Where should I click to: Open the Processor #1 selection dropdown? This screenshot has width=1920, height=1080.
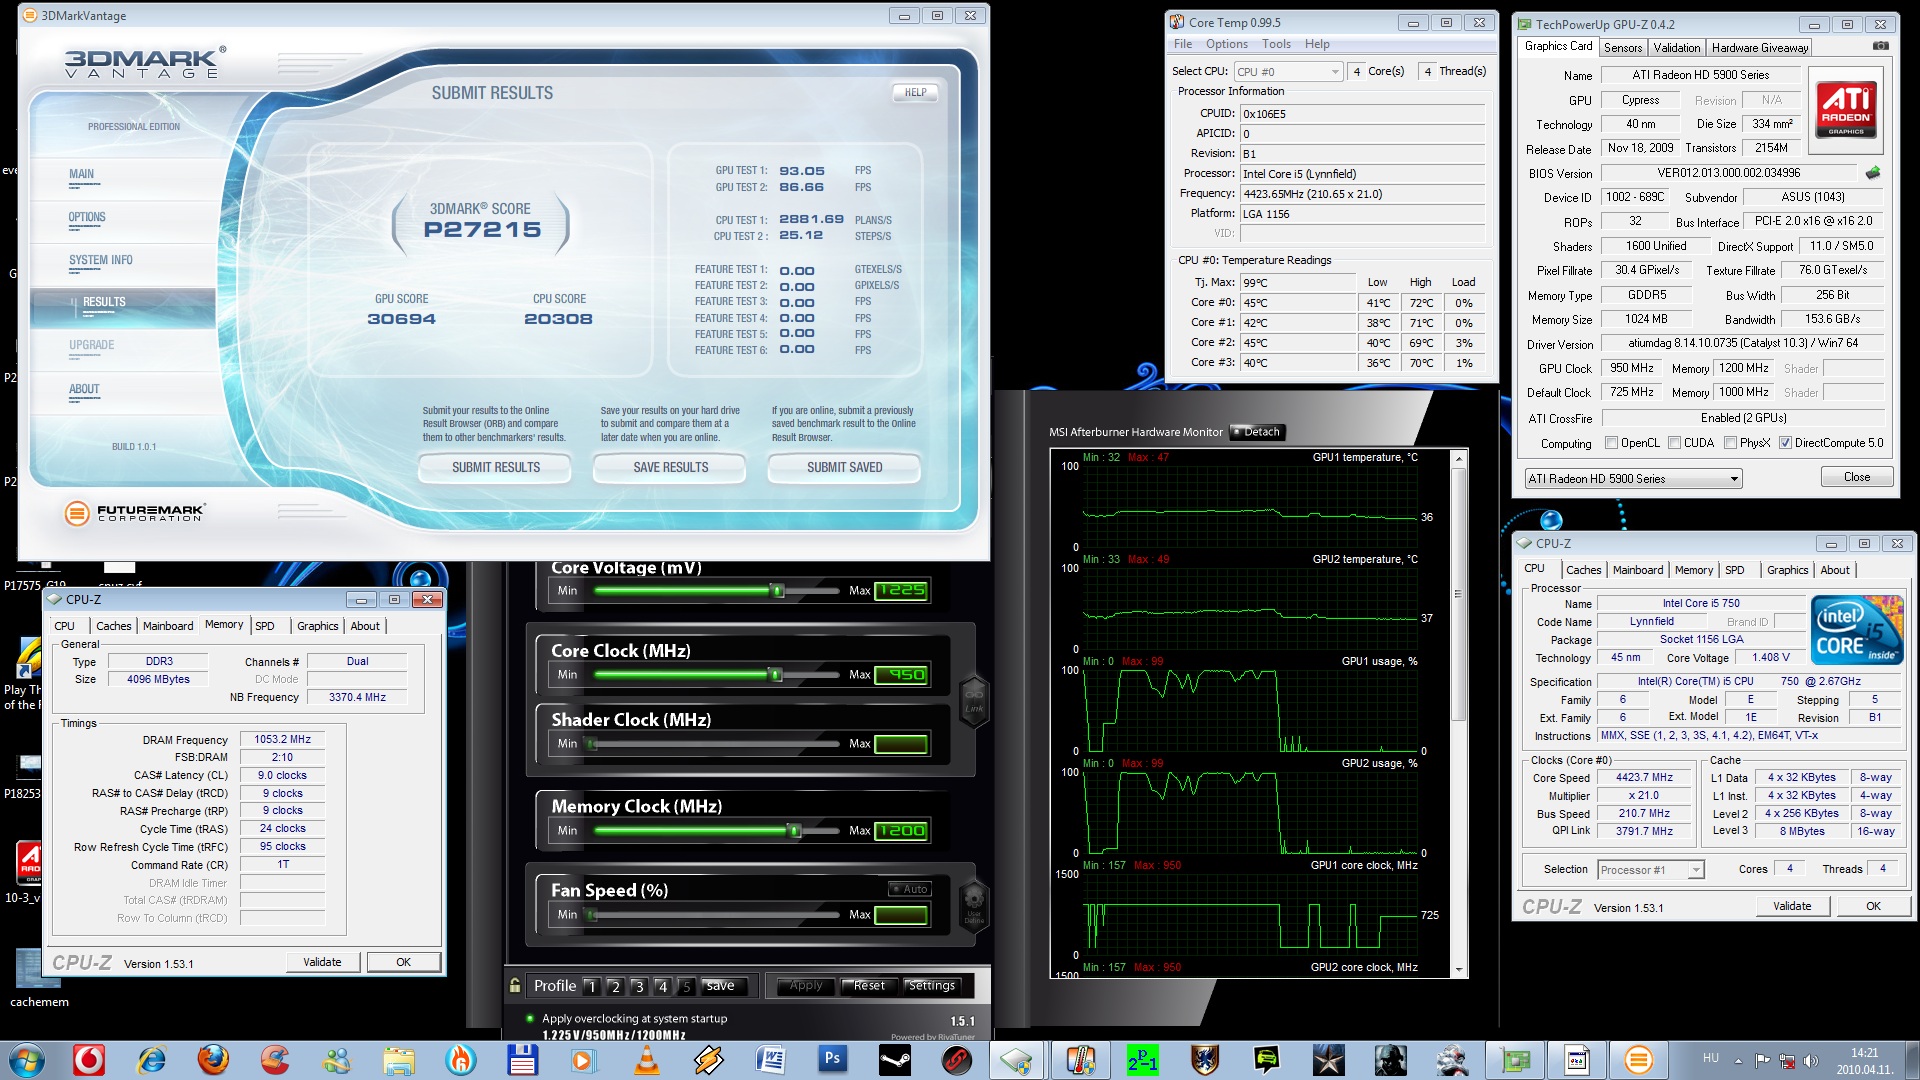pos(1650,870)
